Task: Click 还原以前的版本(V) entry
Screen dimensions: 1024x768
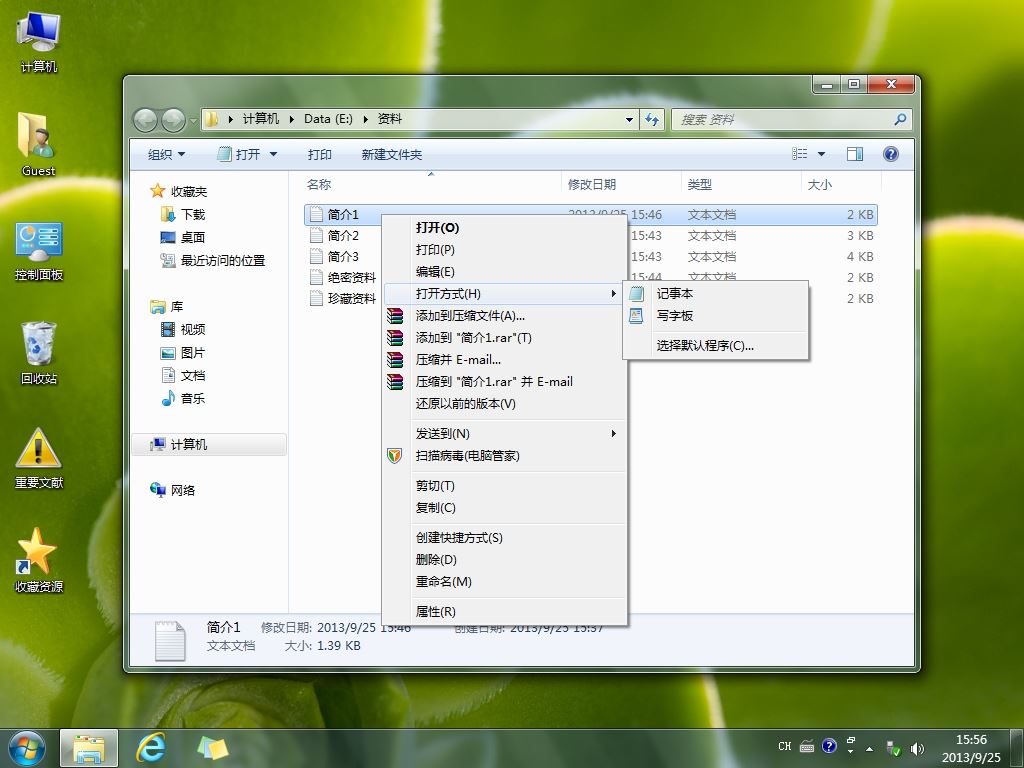Action: coord(504,404)
